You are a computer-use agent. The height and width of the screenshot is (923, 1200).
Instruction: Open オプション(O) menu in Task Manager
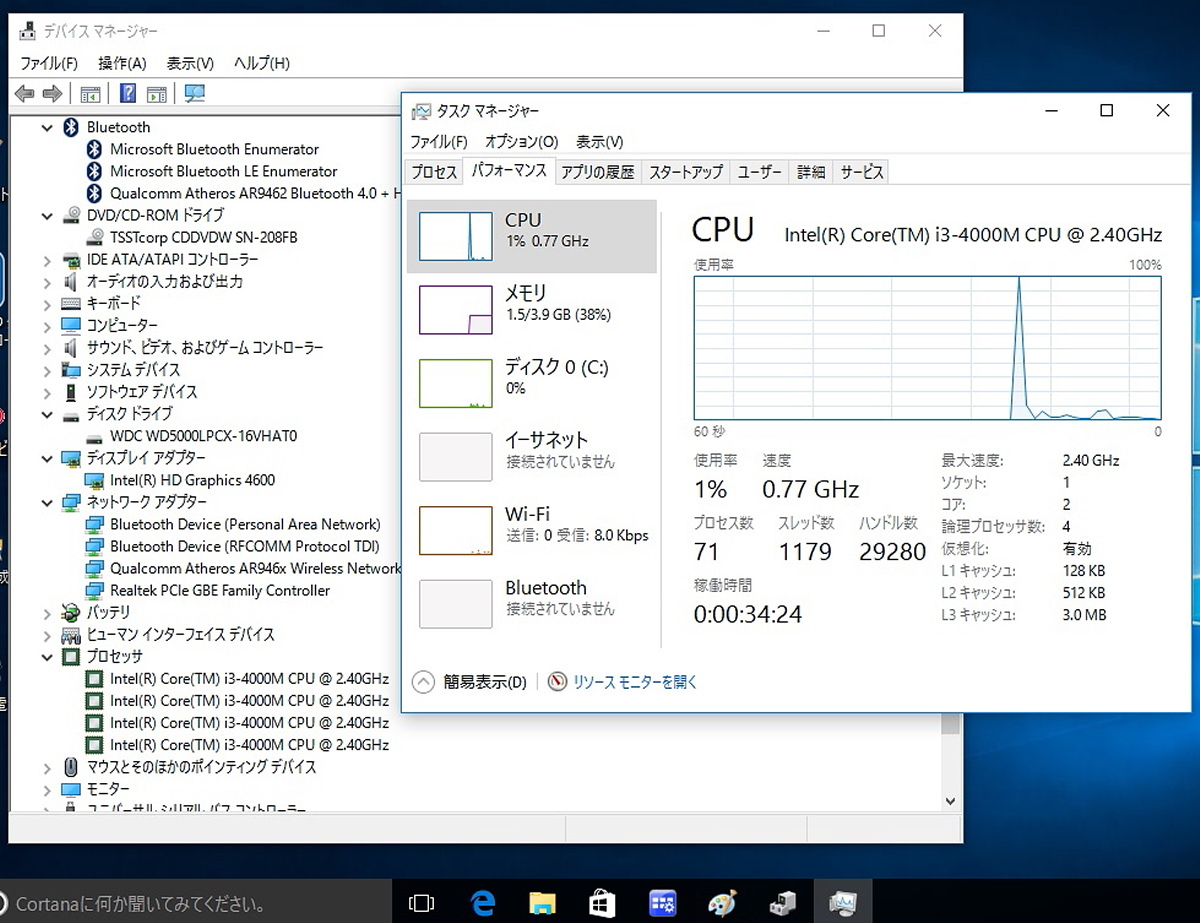522,142
